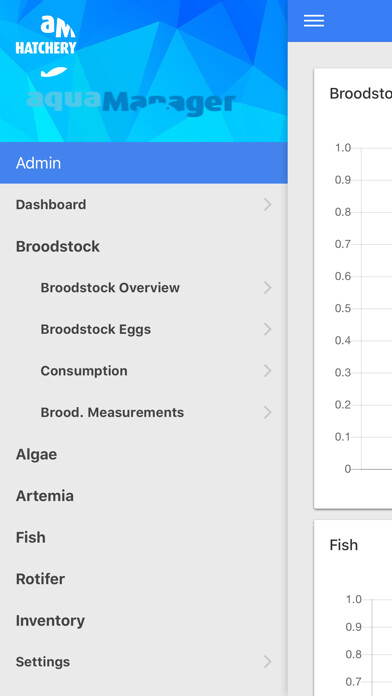This screenshot has width=392, height=696.
Task: Click the aquaManager banner logo
Action: pos(131,102)
